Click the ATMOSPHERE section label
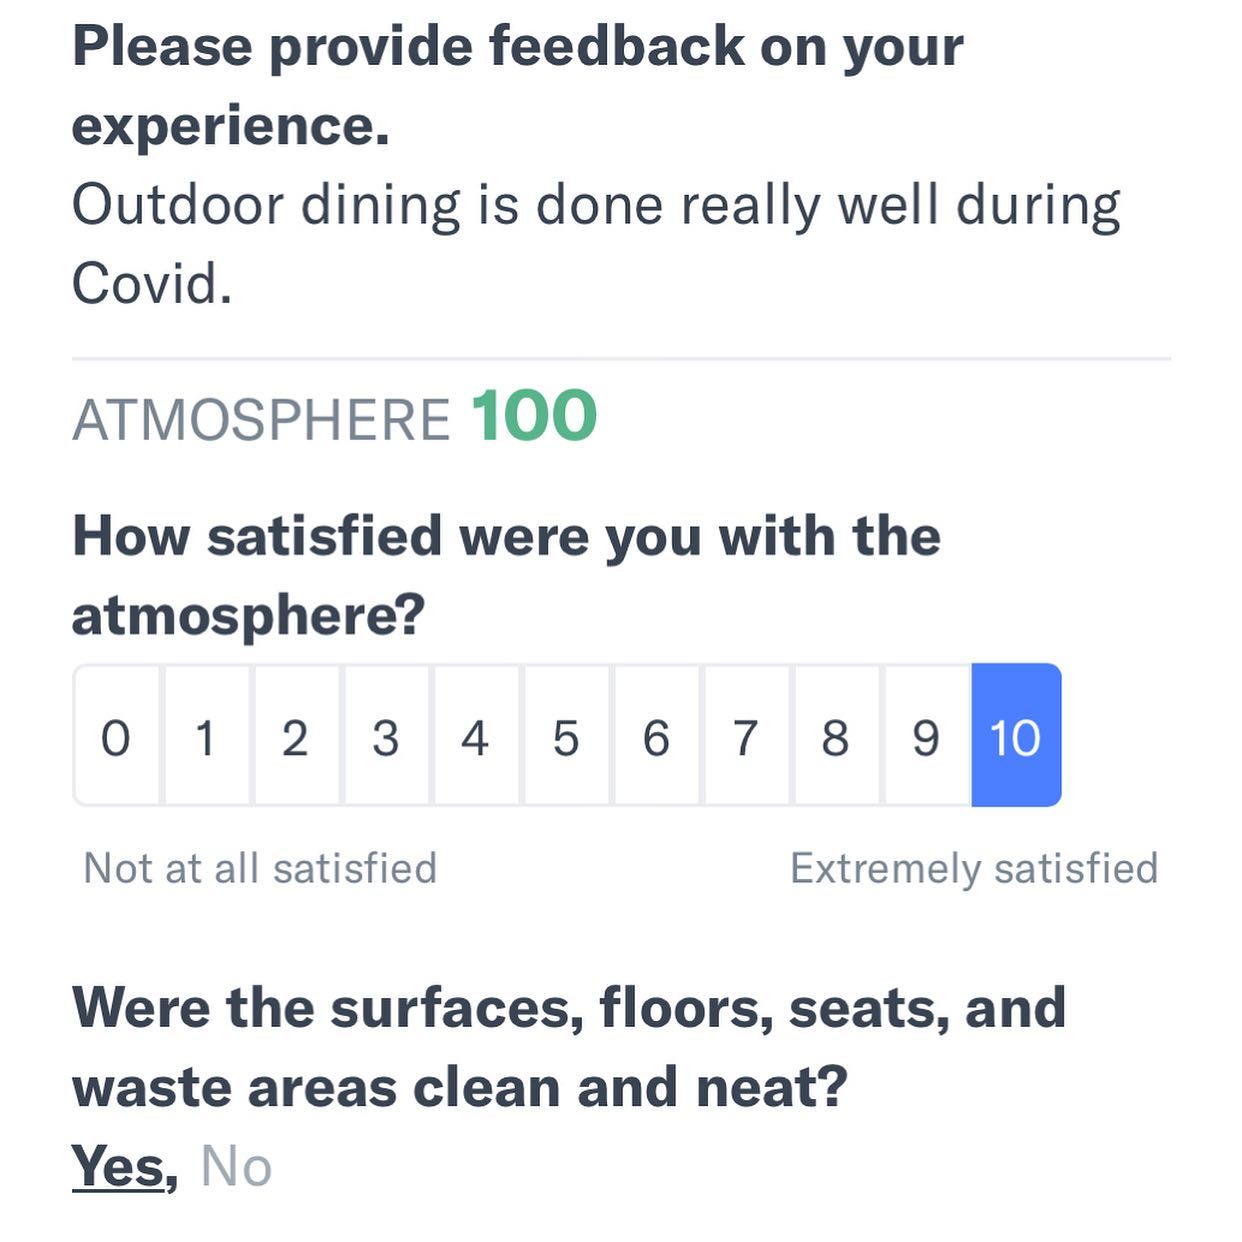Screen dimensions: 1242x1242 coord(261,420)
